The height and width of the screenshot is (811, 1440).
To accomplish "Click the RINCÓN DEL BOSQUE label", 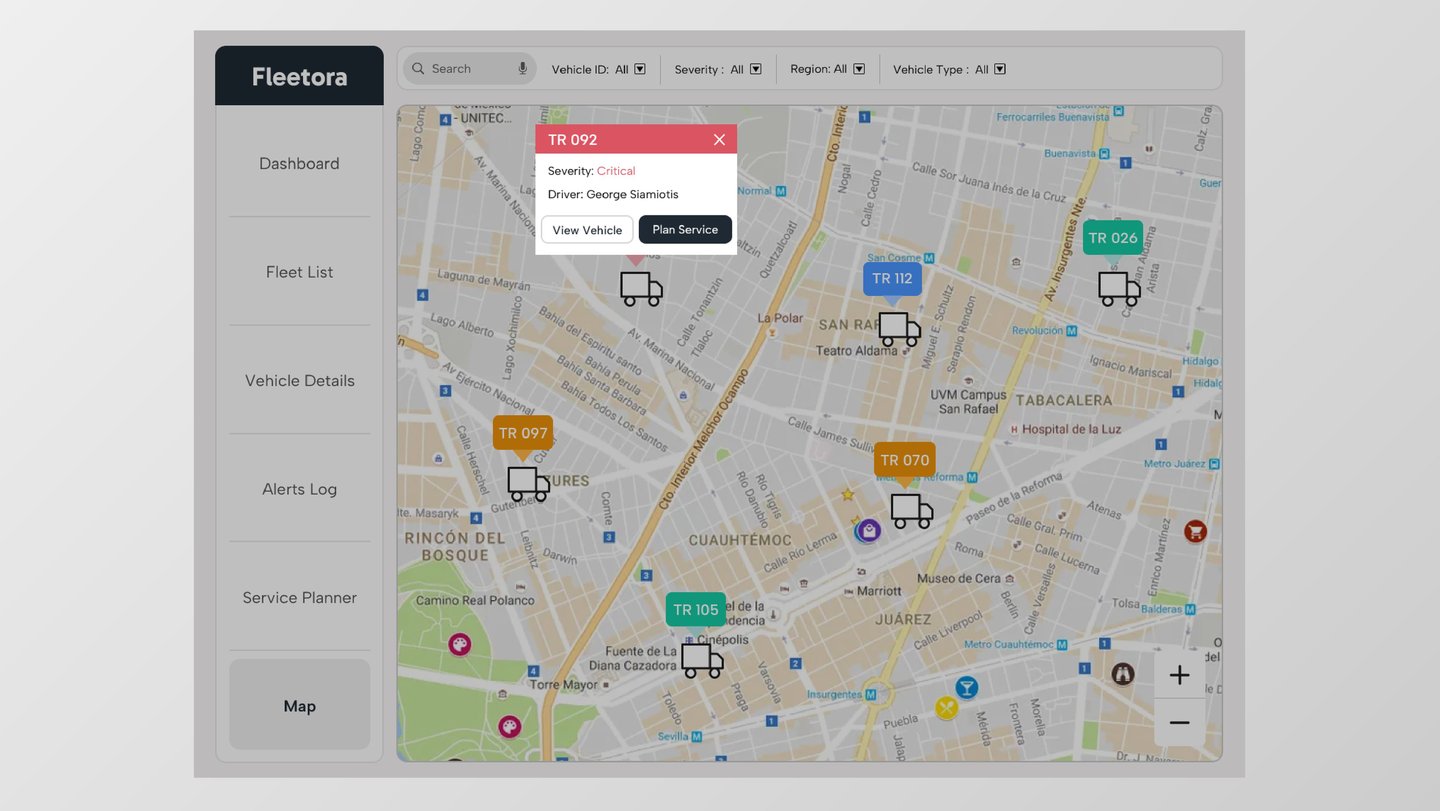I will [455, 546].
